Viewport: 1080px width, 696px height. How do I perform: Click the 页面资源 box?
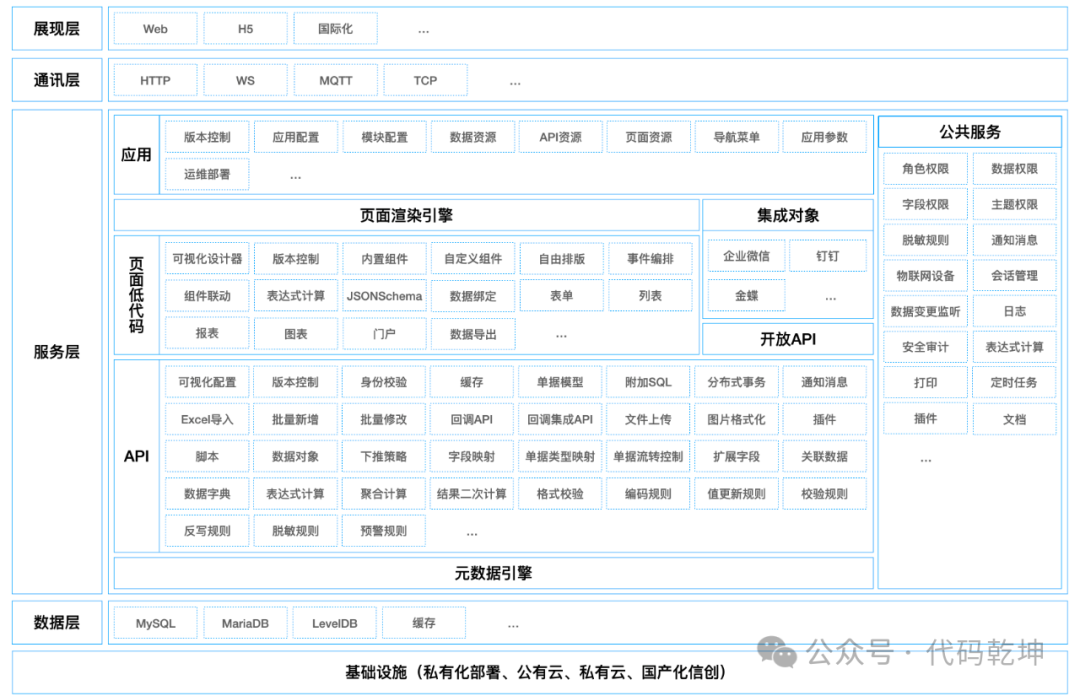point(649,137)
